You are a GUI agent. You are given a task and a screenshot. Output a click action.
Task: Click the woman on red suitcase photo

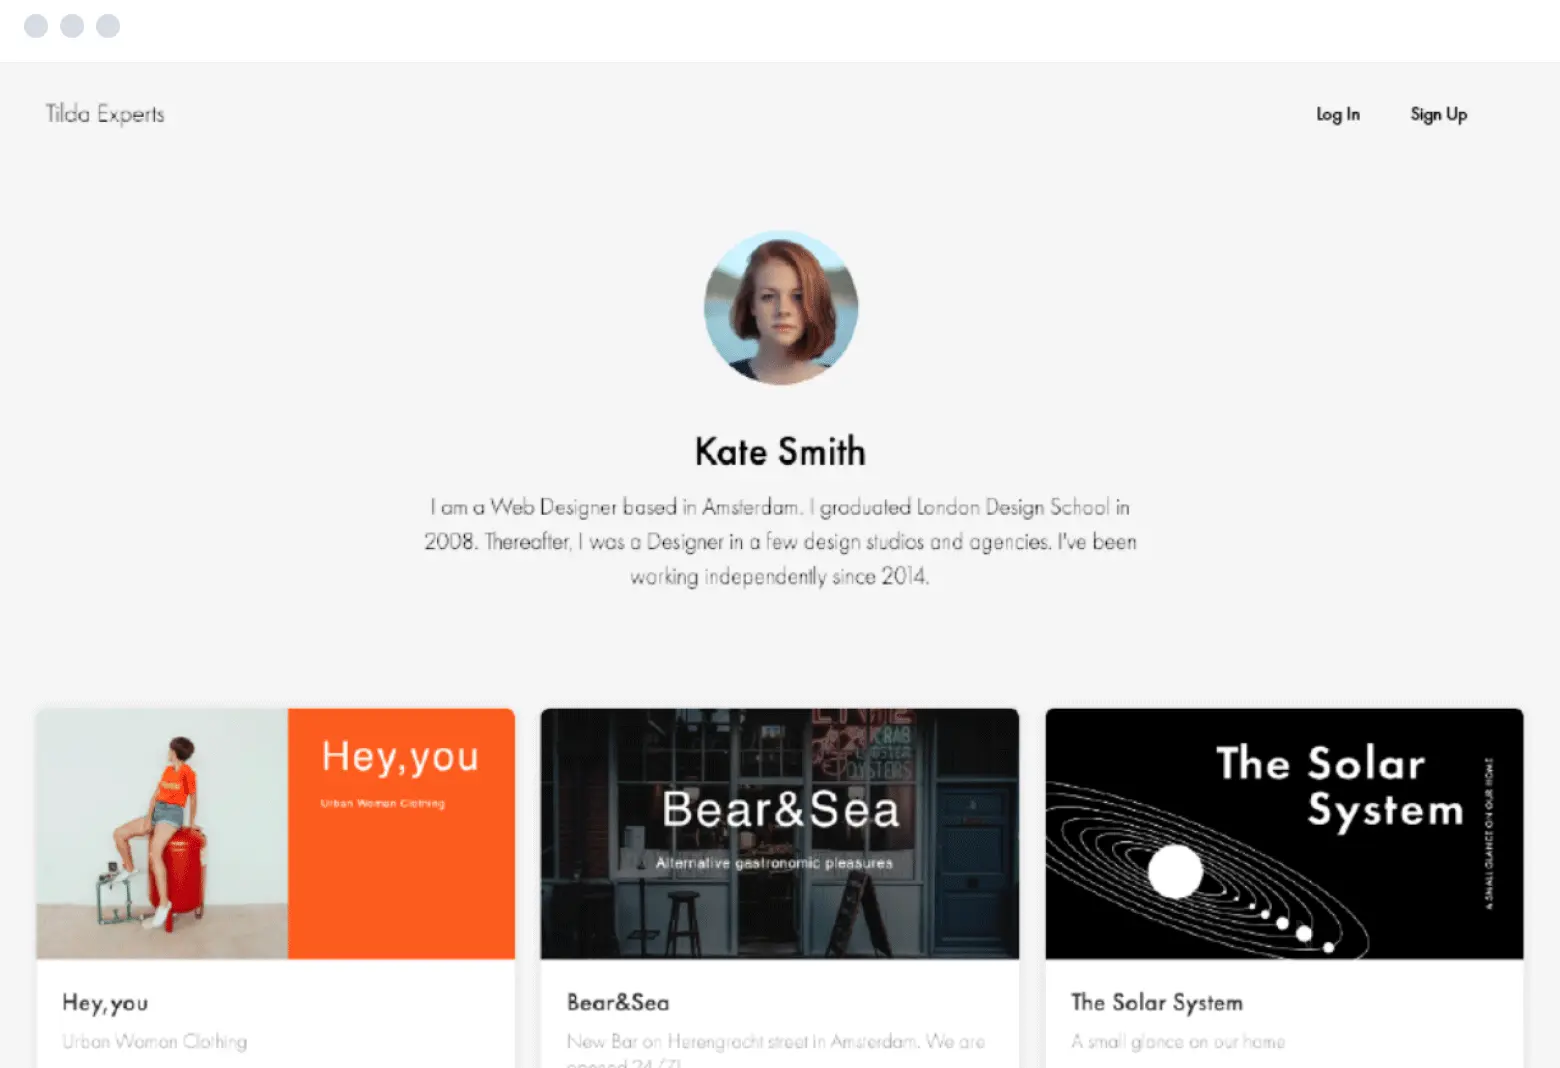click(162, 833)
